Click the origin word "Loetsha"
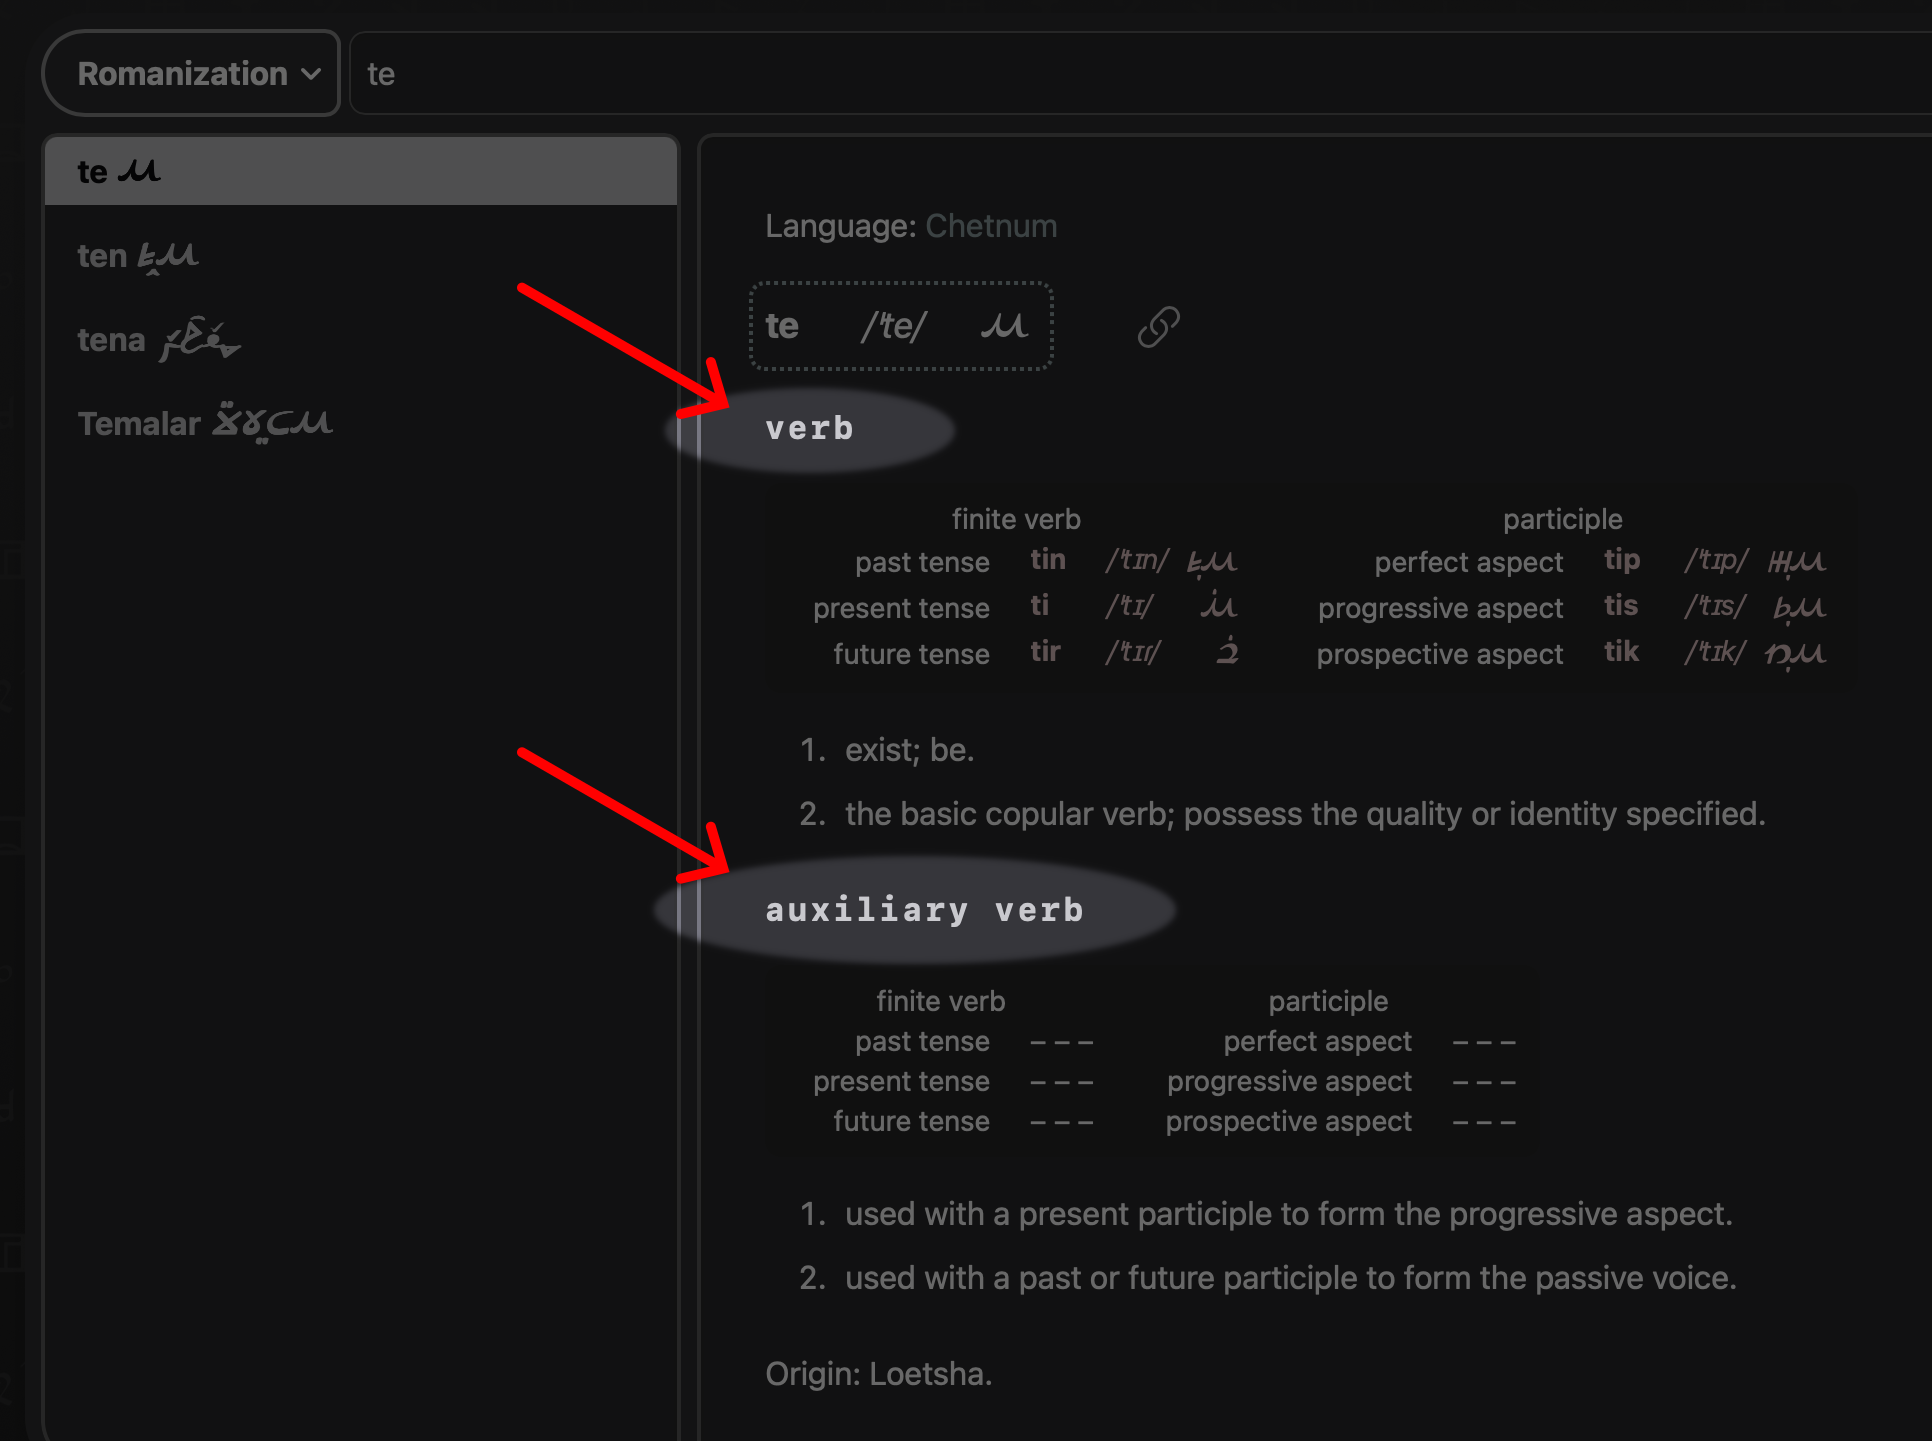 coord(930,1373)
